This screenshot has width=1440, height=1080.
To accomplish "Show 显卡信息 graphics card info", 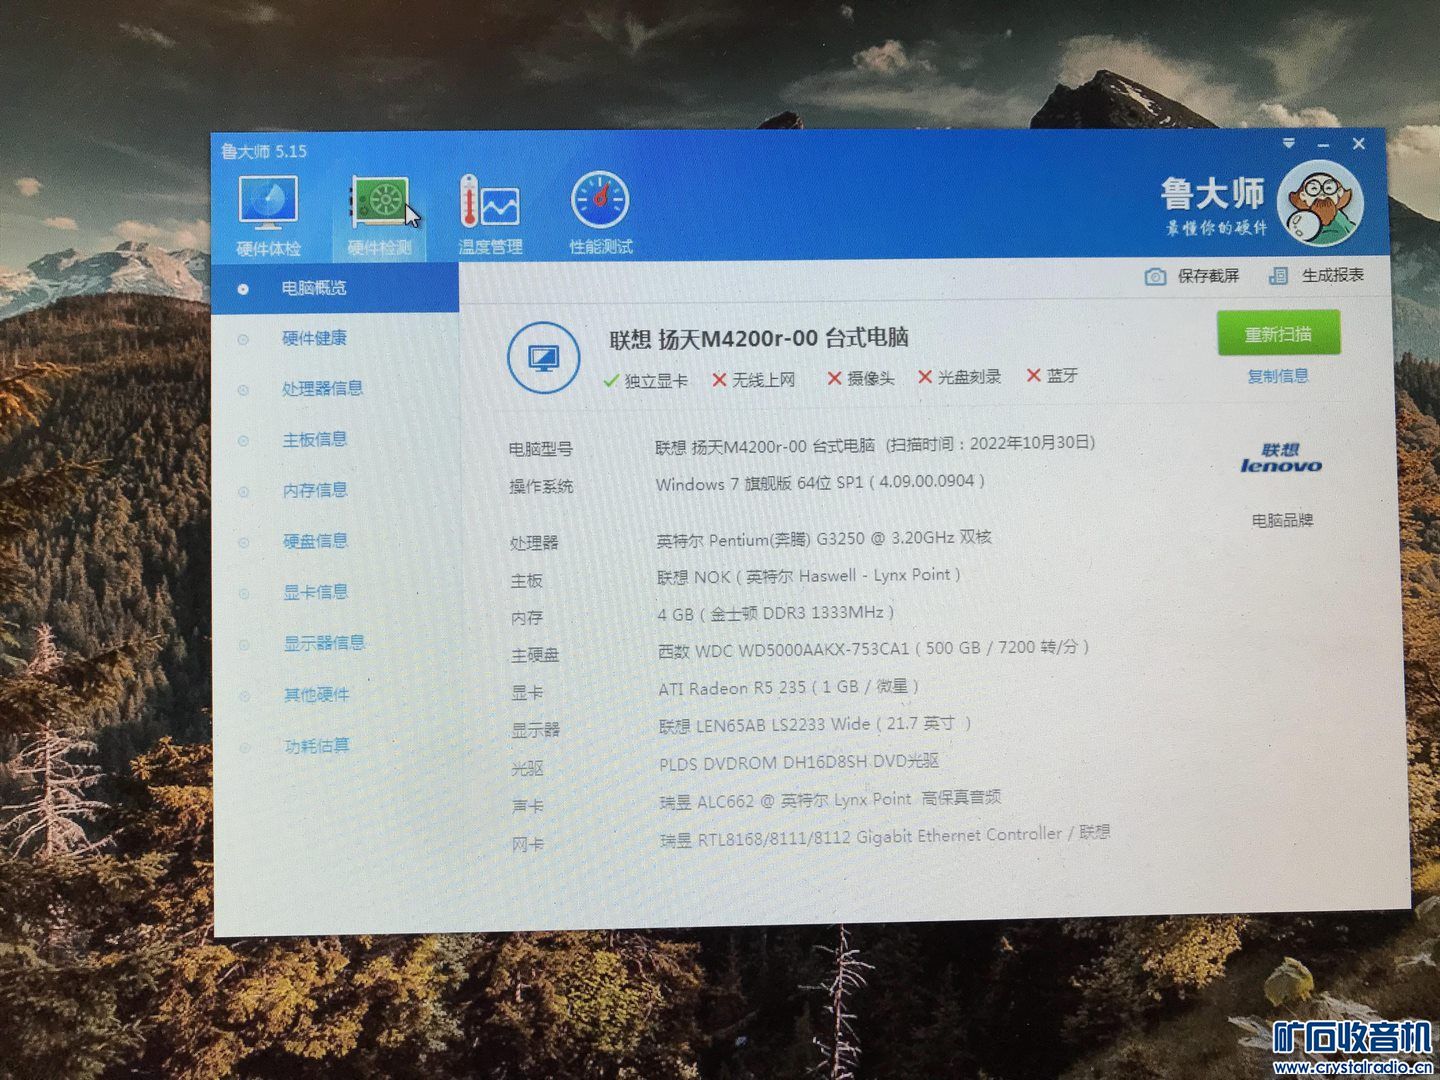I will (x=315, y=592).
